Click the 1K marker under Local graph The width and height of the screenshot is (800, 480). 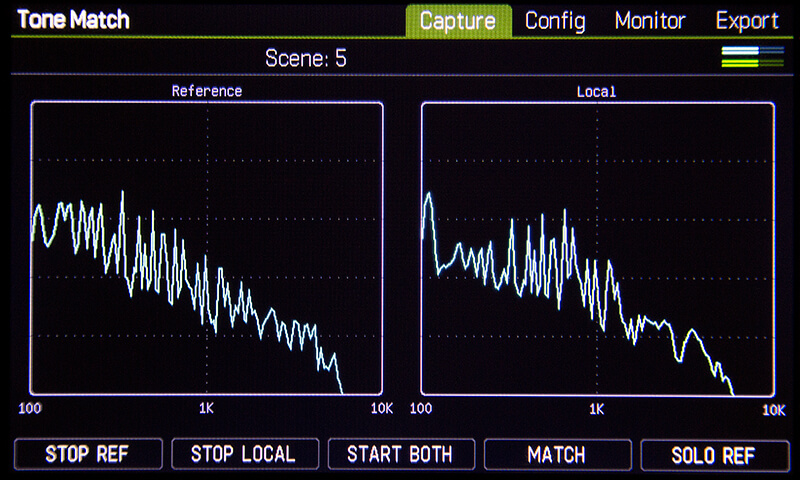(x=597, y=408)
